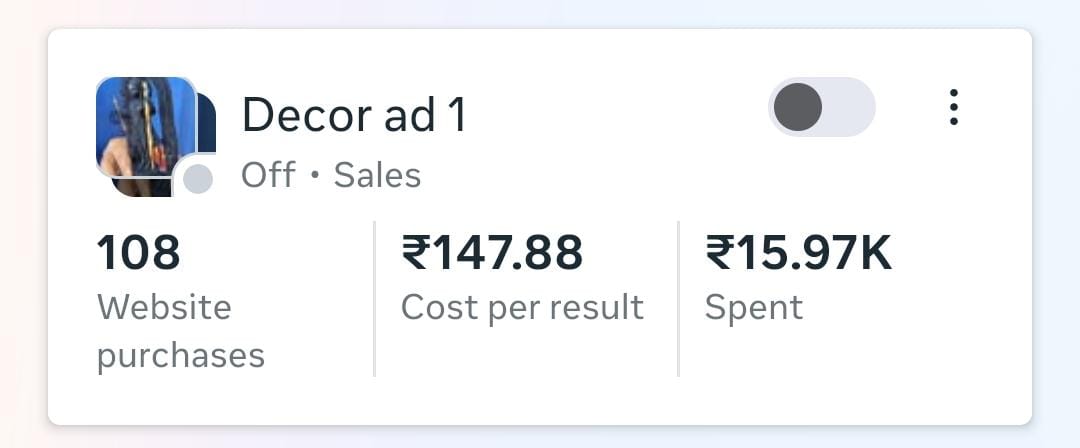Open the three-dot more options menu
This screenshot has width=1080, height=448.
(953, 107)
